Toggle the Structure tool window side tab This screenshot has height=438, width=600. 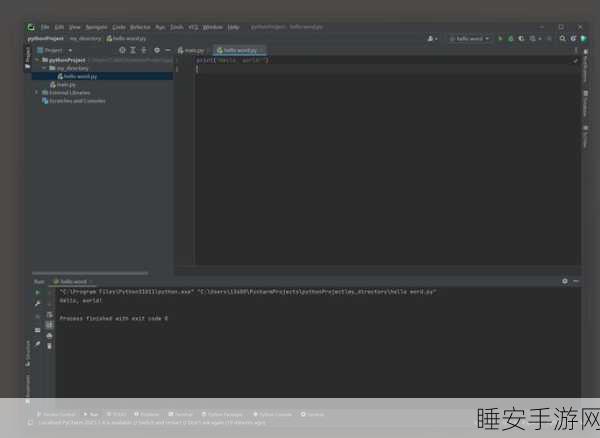[x=28, y=353]
